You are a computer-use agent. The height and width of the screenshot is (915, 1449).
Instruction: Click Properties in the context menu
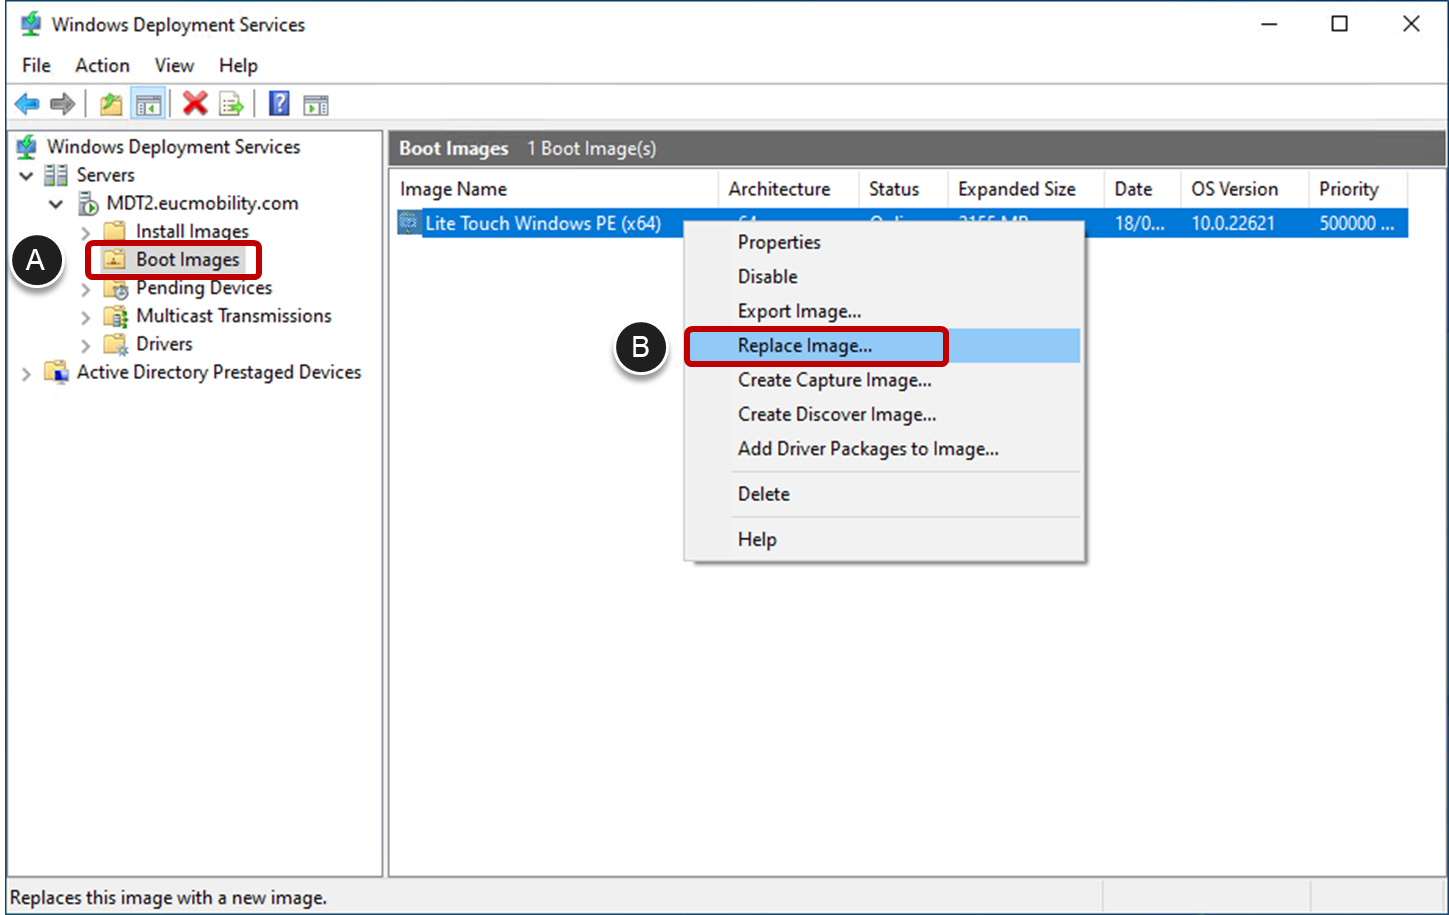pyautogui.click(x=779, y=242)
